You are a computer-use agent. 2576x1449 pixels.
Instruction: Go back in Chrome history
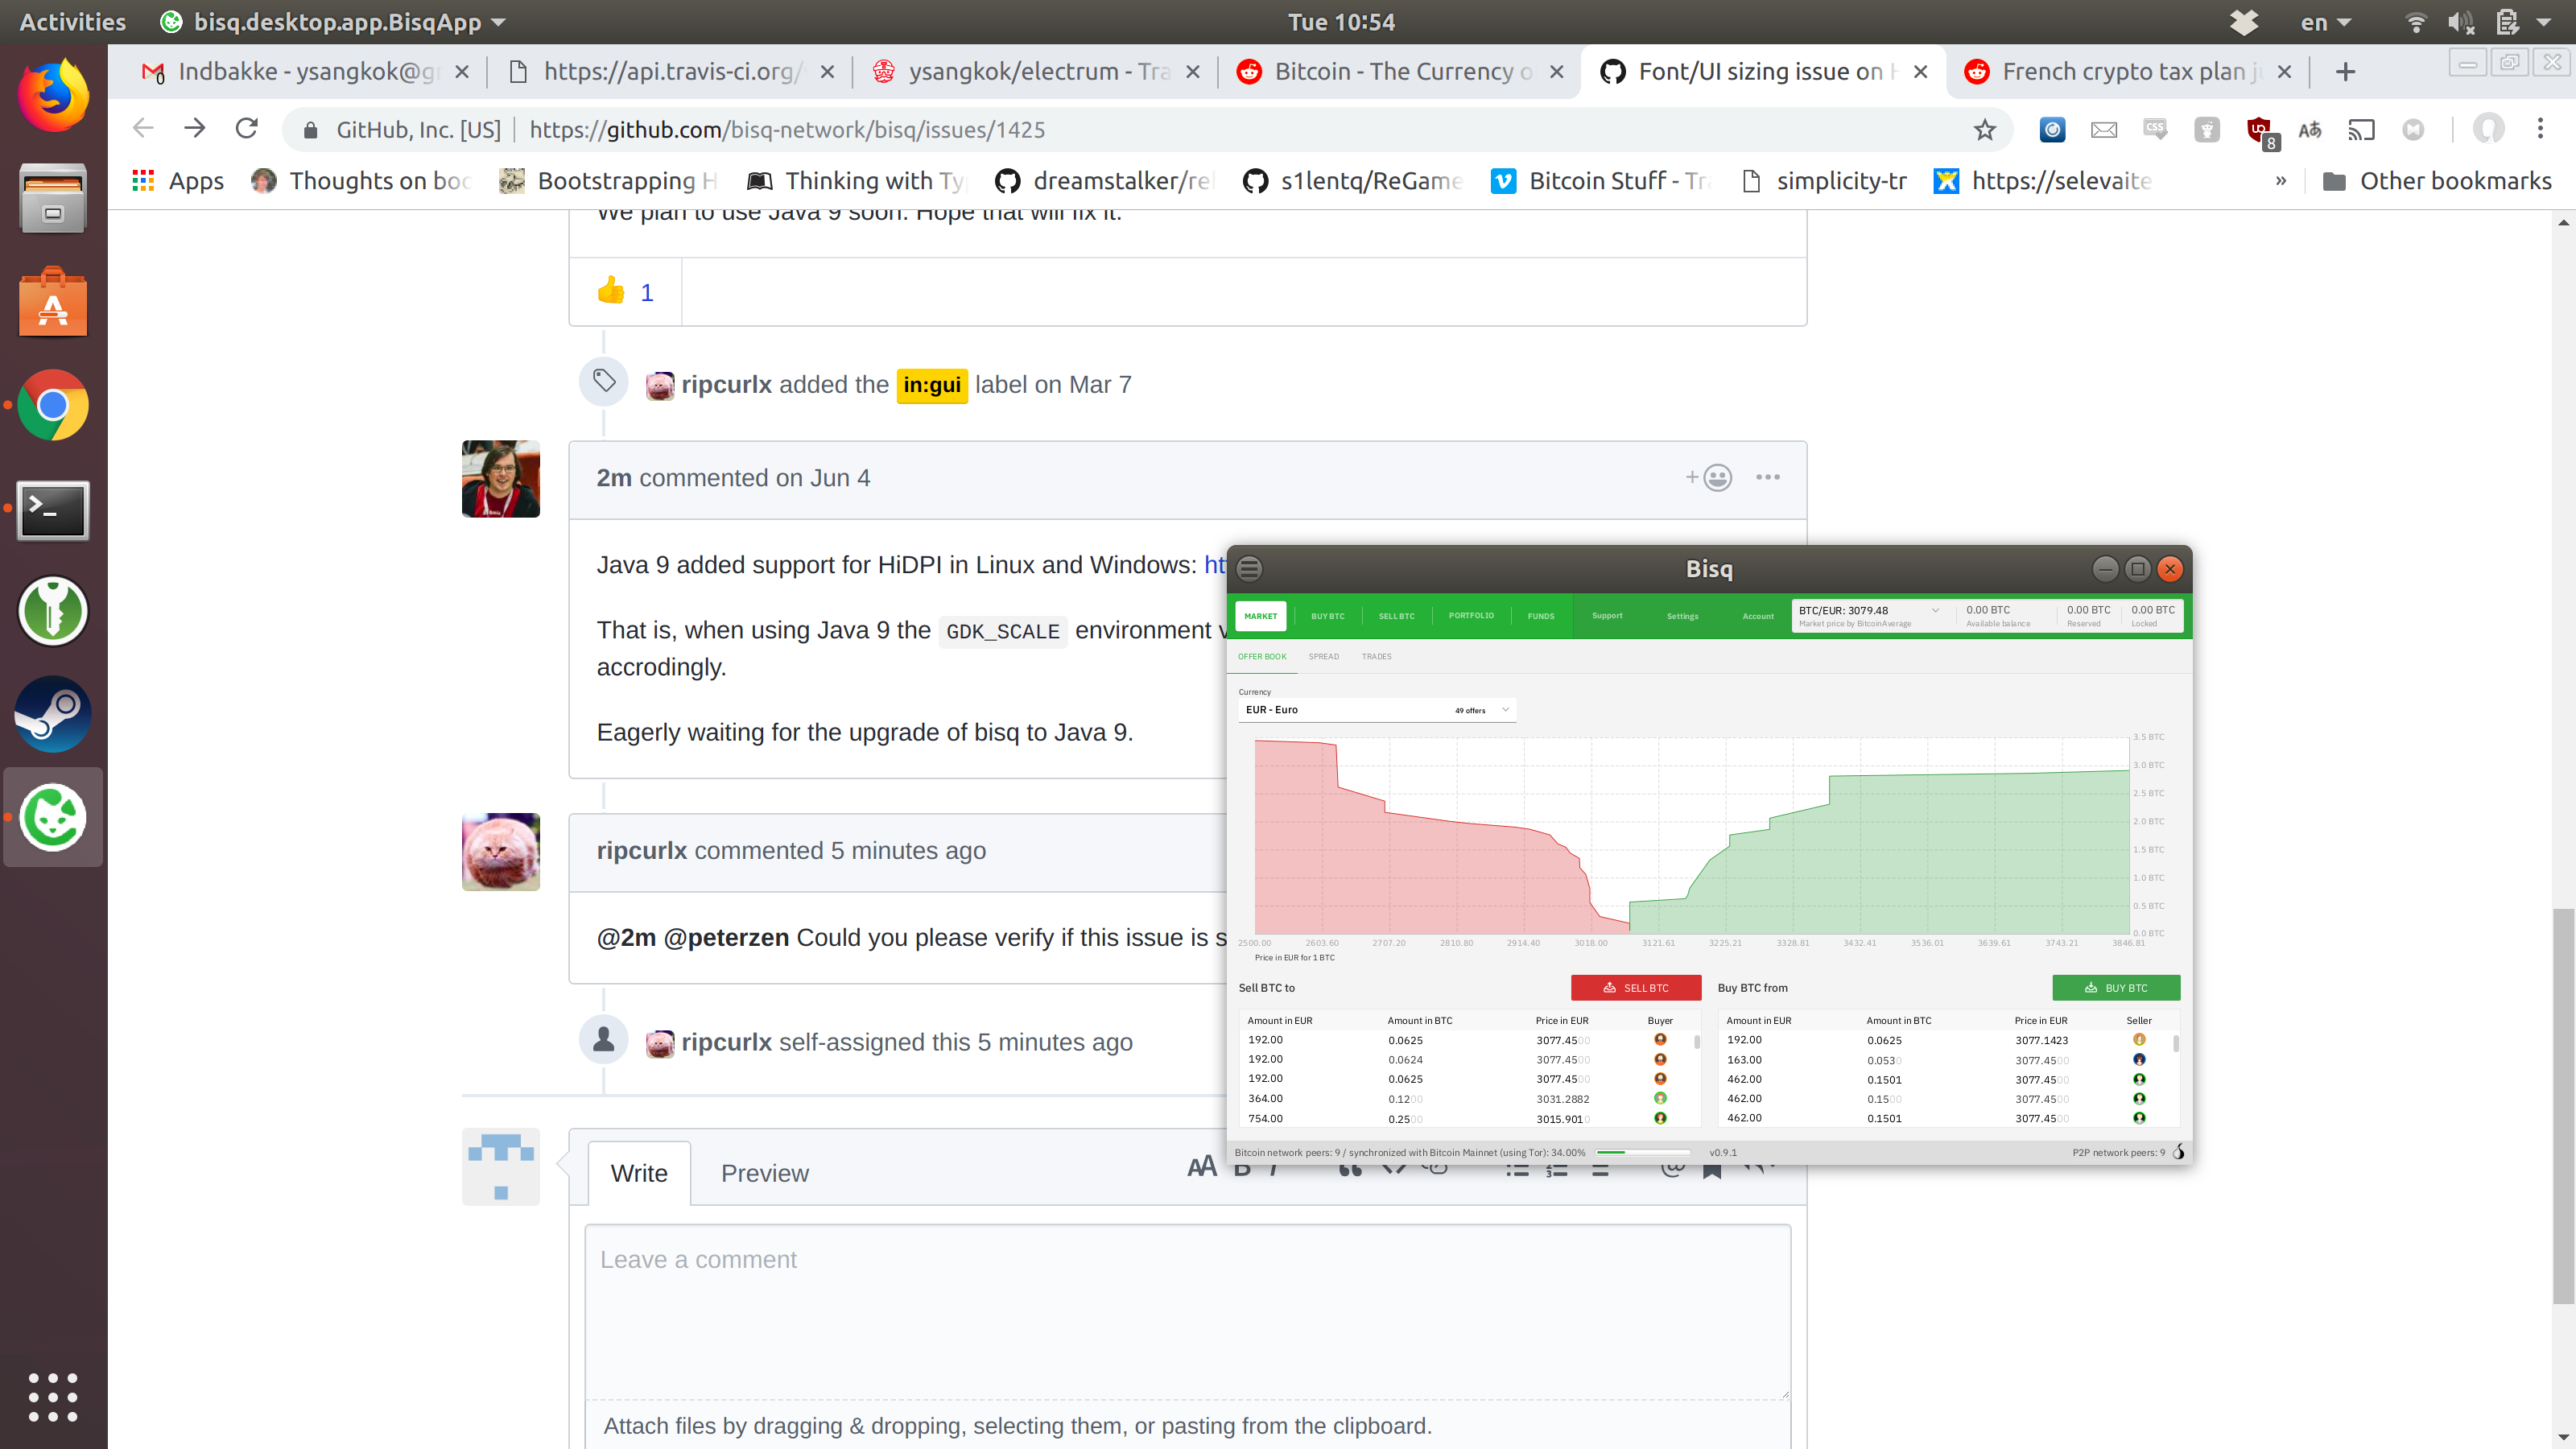(143, 129)
